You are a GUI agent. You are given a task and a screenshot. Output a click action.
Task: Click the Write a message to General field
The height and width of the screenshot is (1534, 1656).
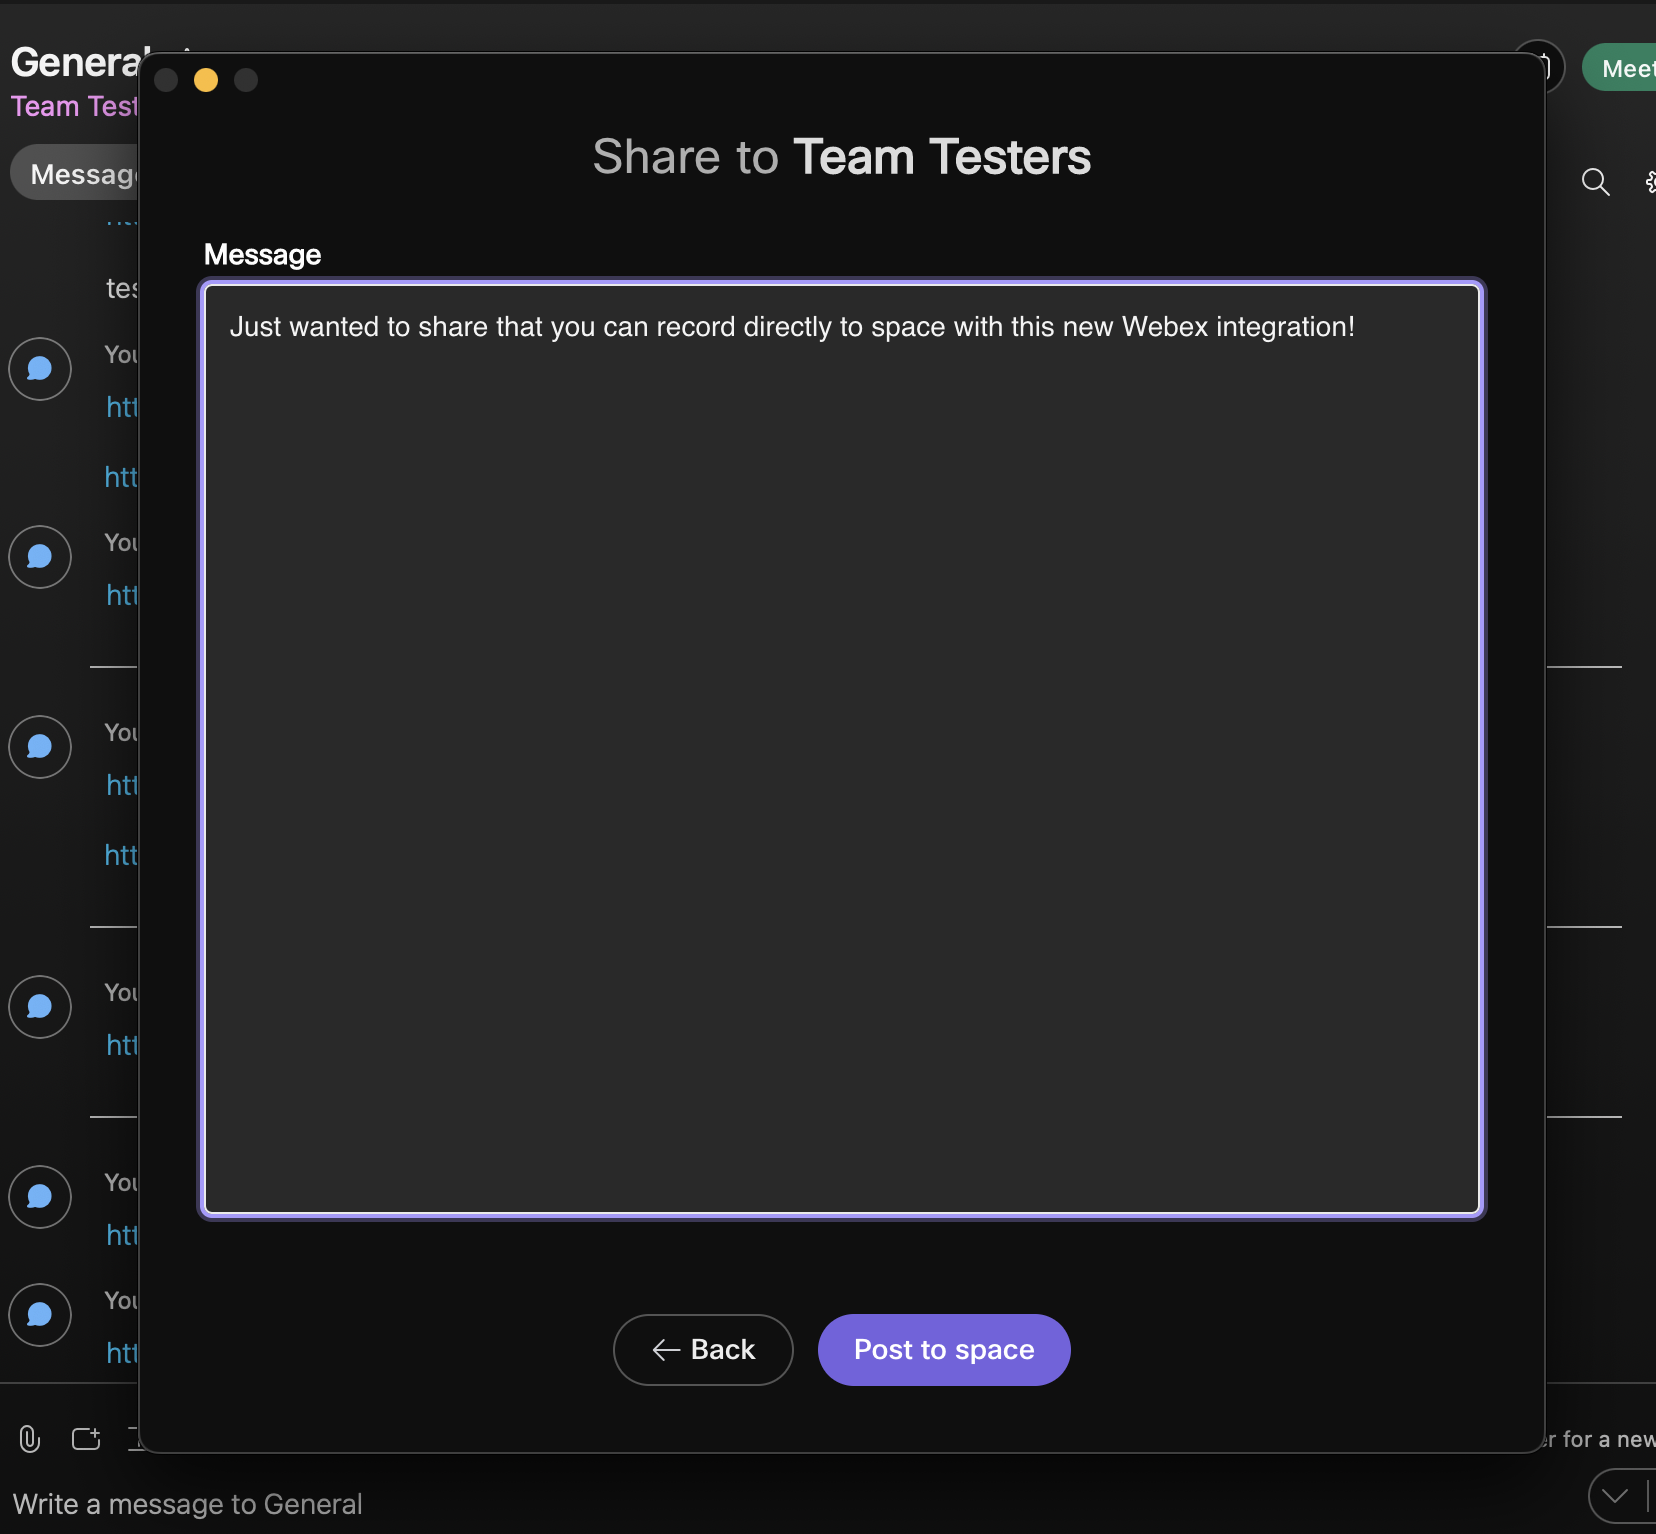(187, 1504)
